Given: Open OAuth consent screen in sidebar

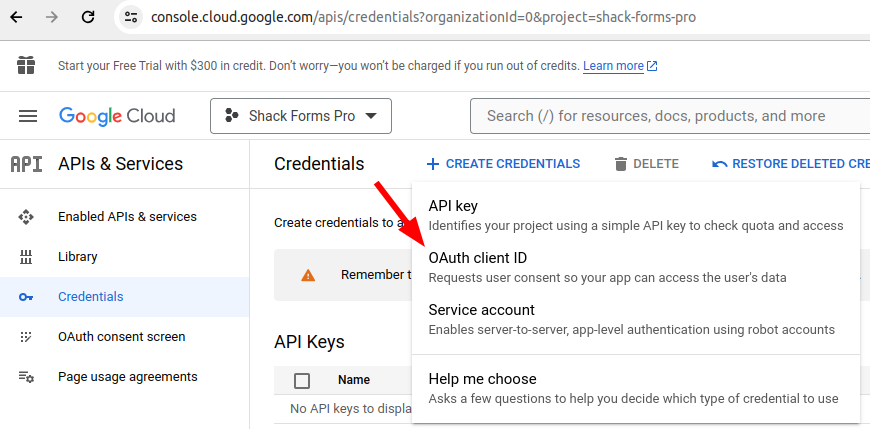Looking at the screenshot, I should (x=124, y=337).
